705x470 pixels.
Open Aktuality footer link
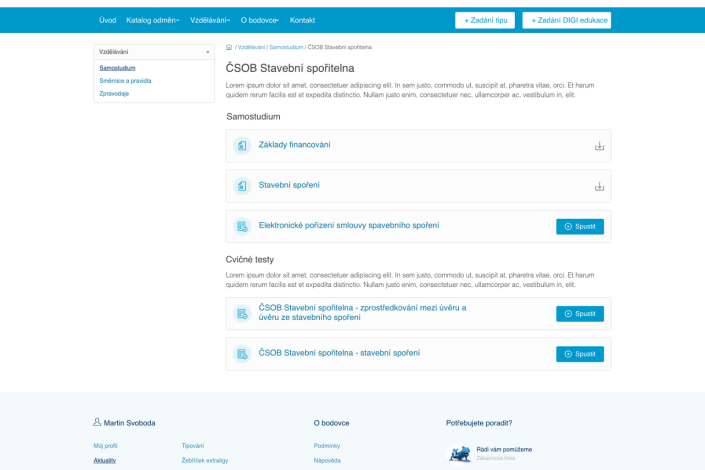coord(104,460)
